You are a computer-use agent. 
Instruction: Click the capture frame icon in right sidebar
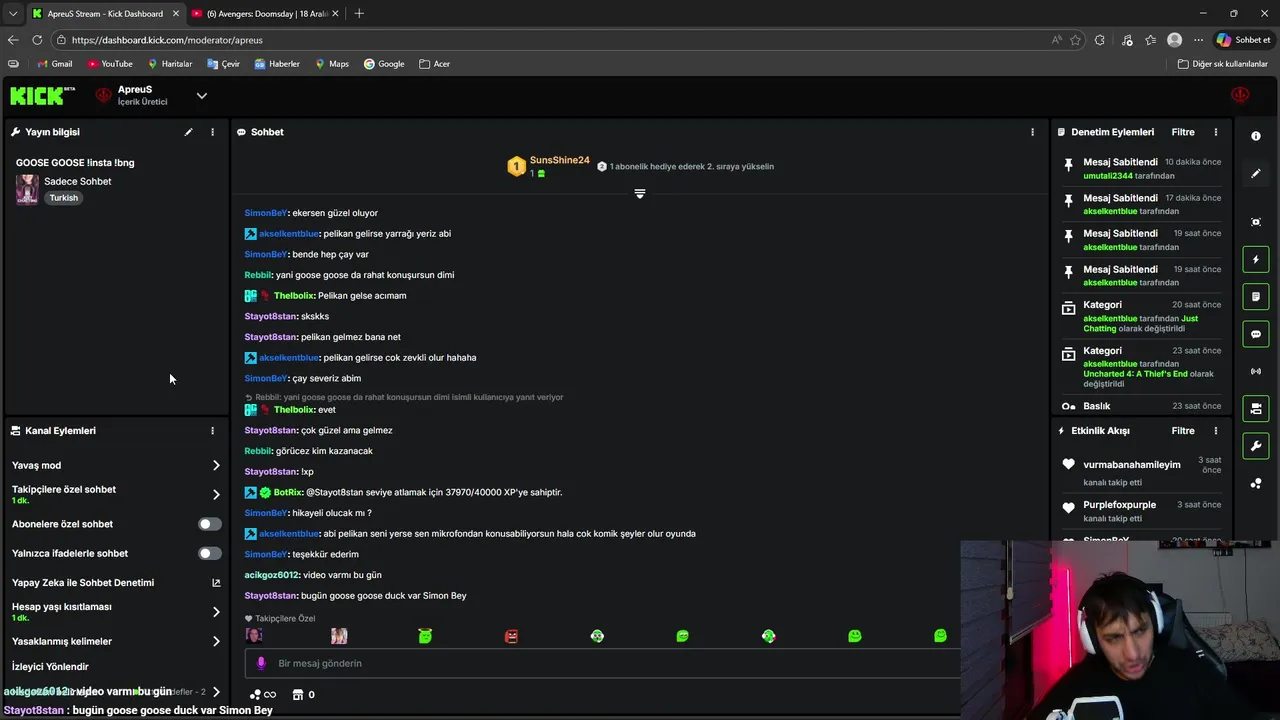[x=1256, y=222]
